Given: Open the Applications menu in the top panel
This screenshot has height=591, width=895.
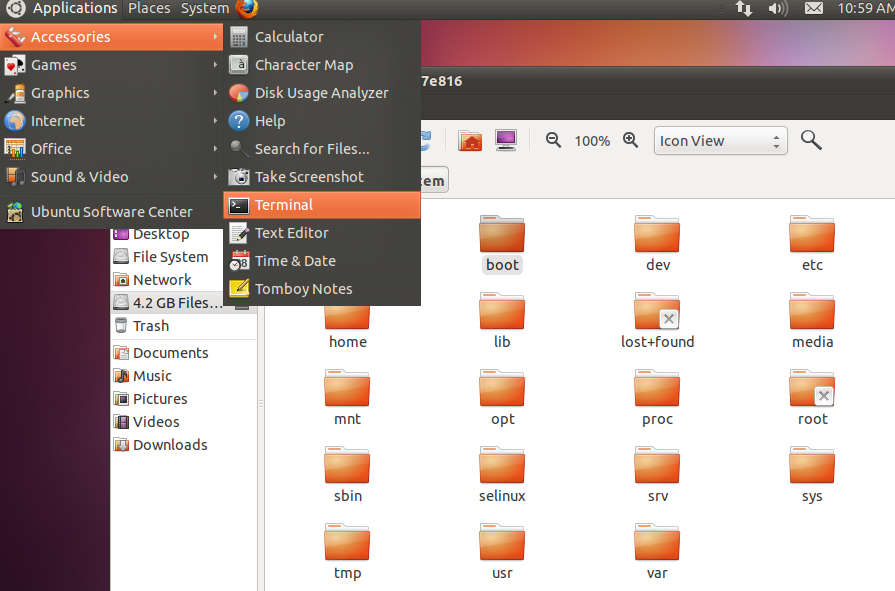Looking at the screenshot, I should click(x=62, y=9).
